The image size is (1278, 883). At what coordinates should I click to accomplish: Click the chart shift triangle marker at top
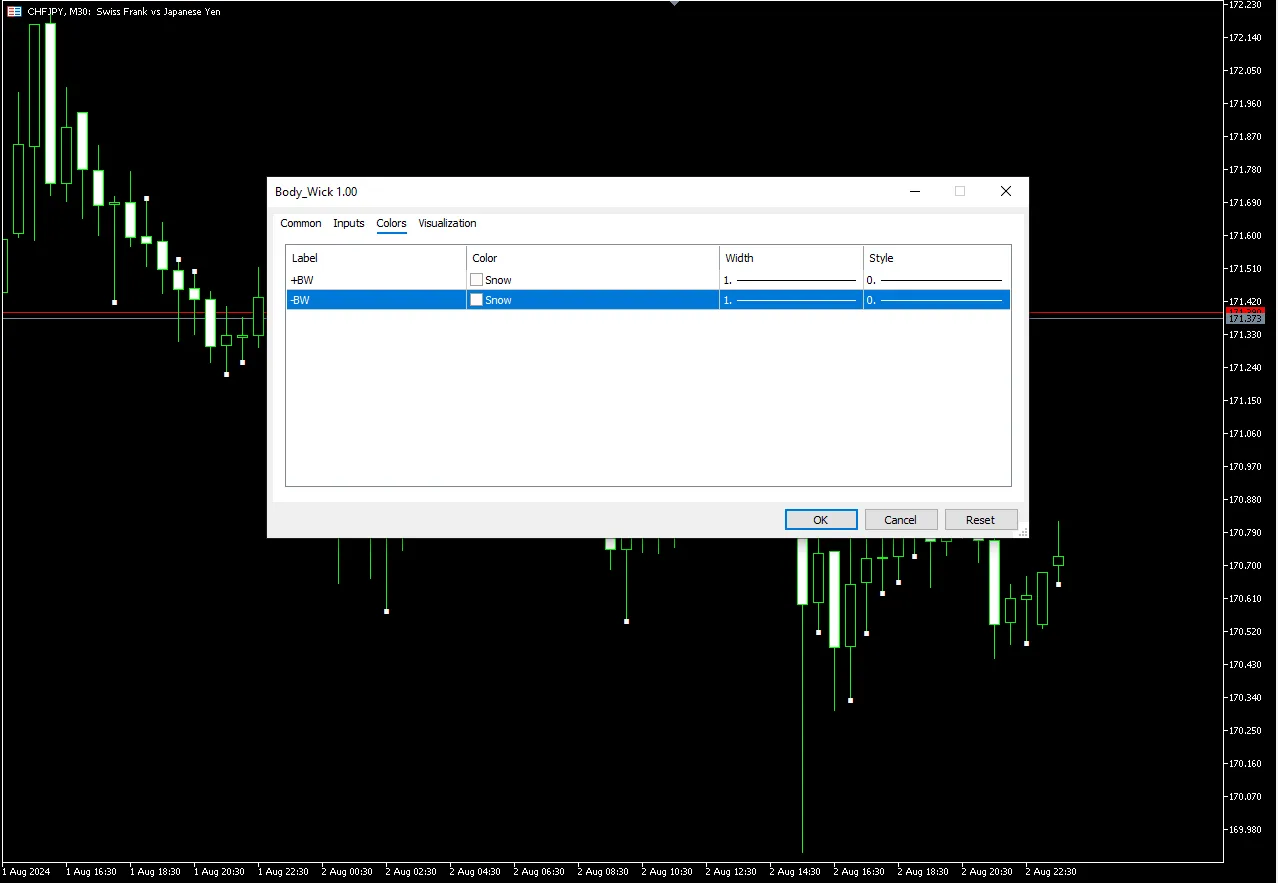point(674,4)
